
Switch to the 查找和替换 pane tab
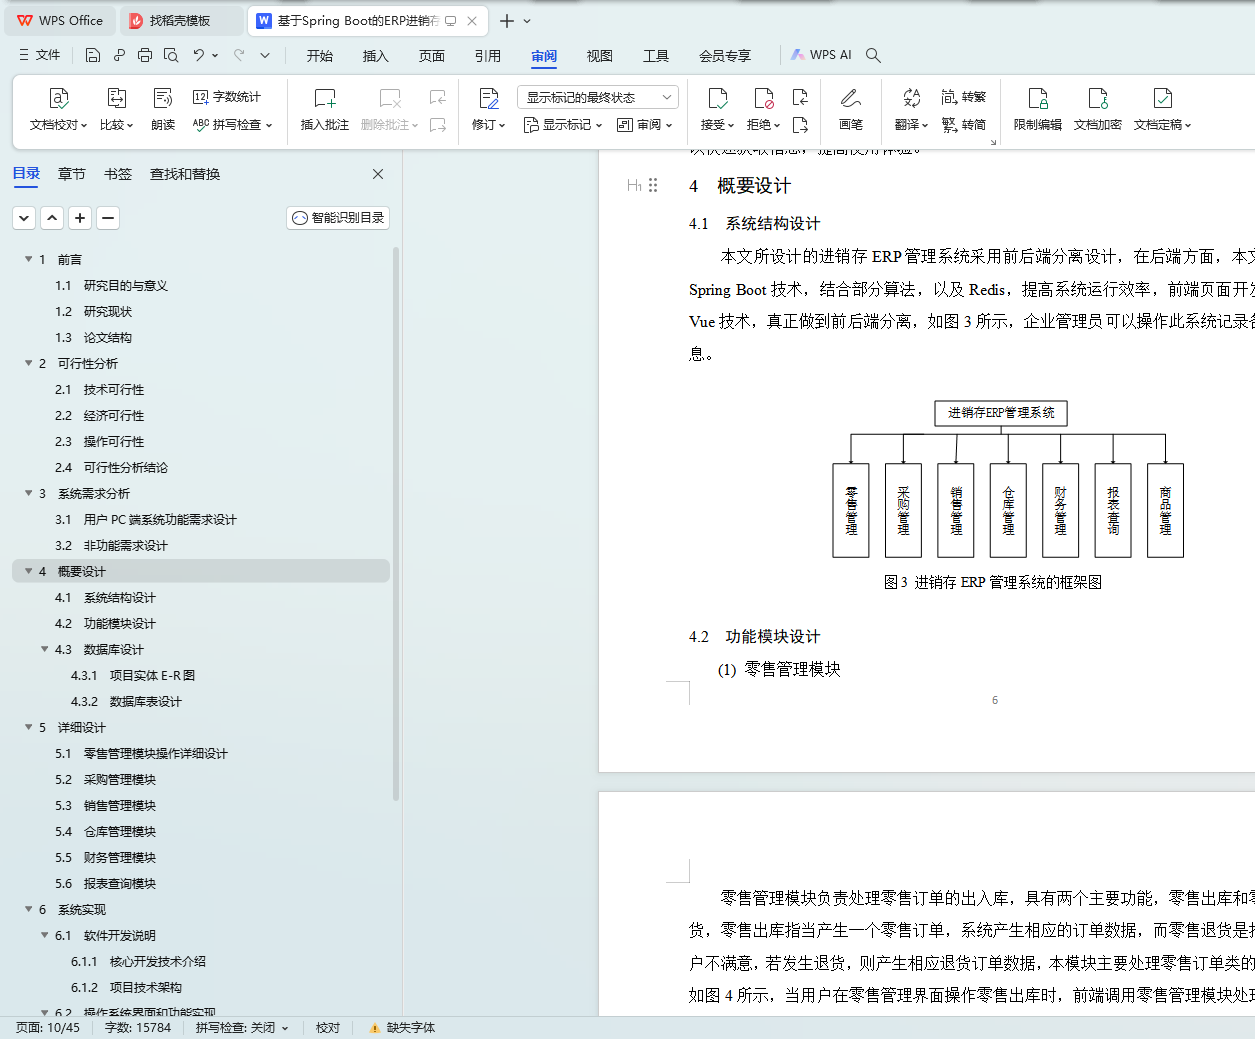[x=185, y=174]
